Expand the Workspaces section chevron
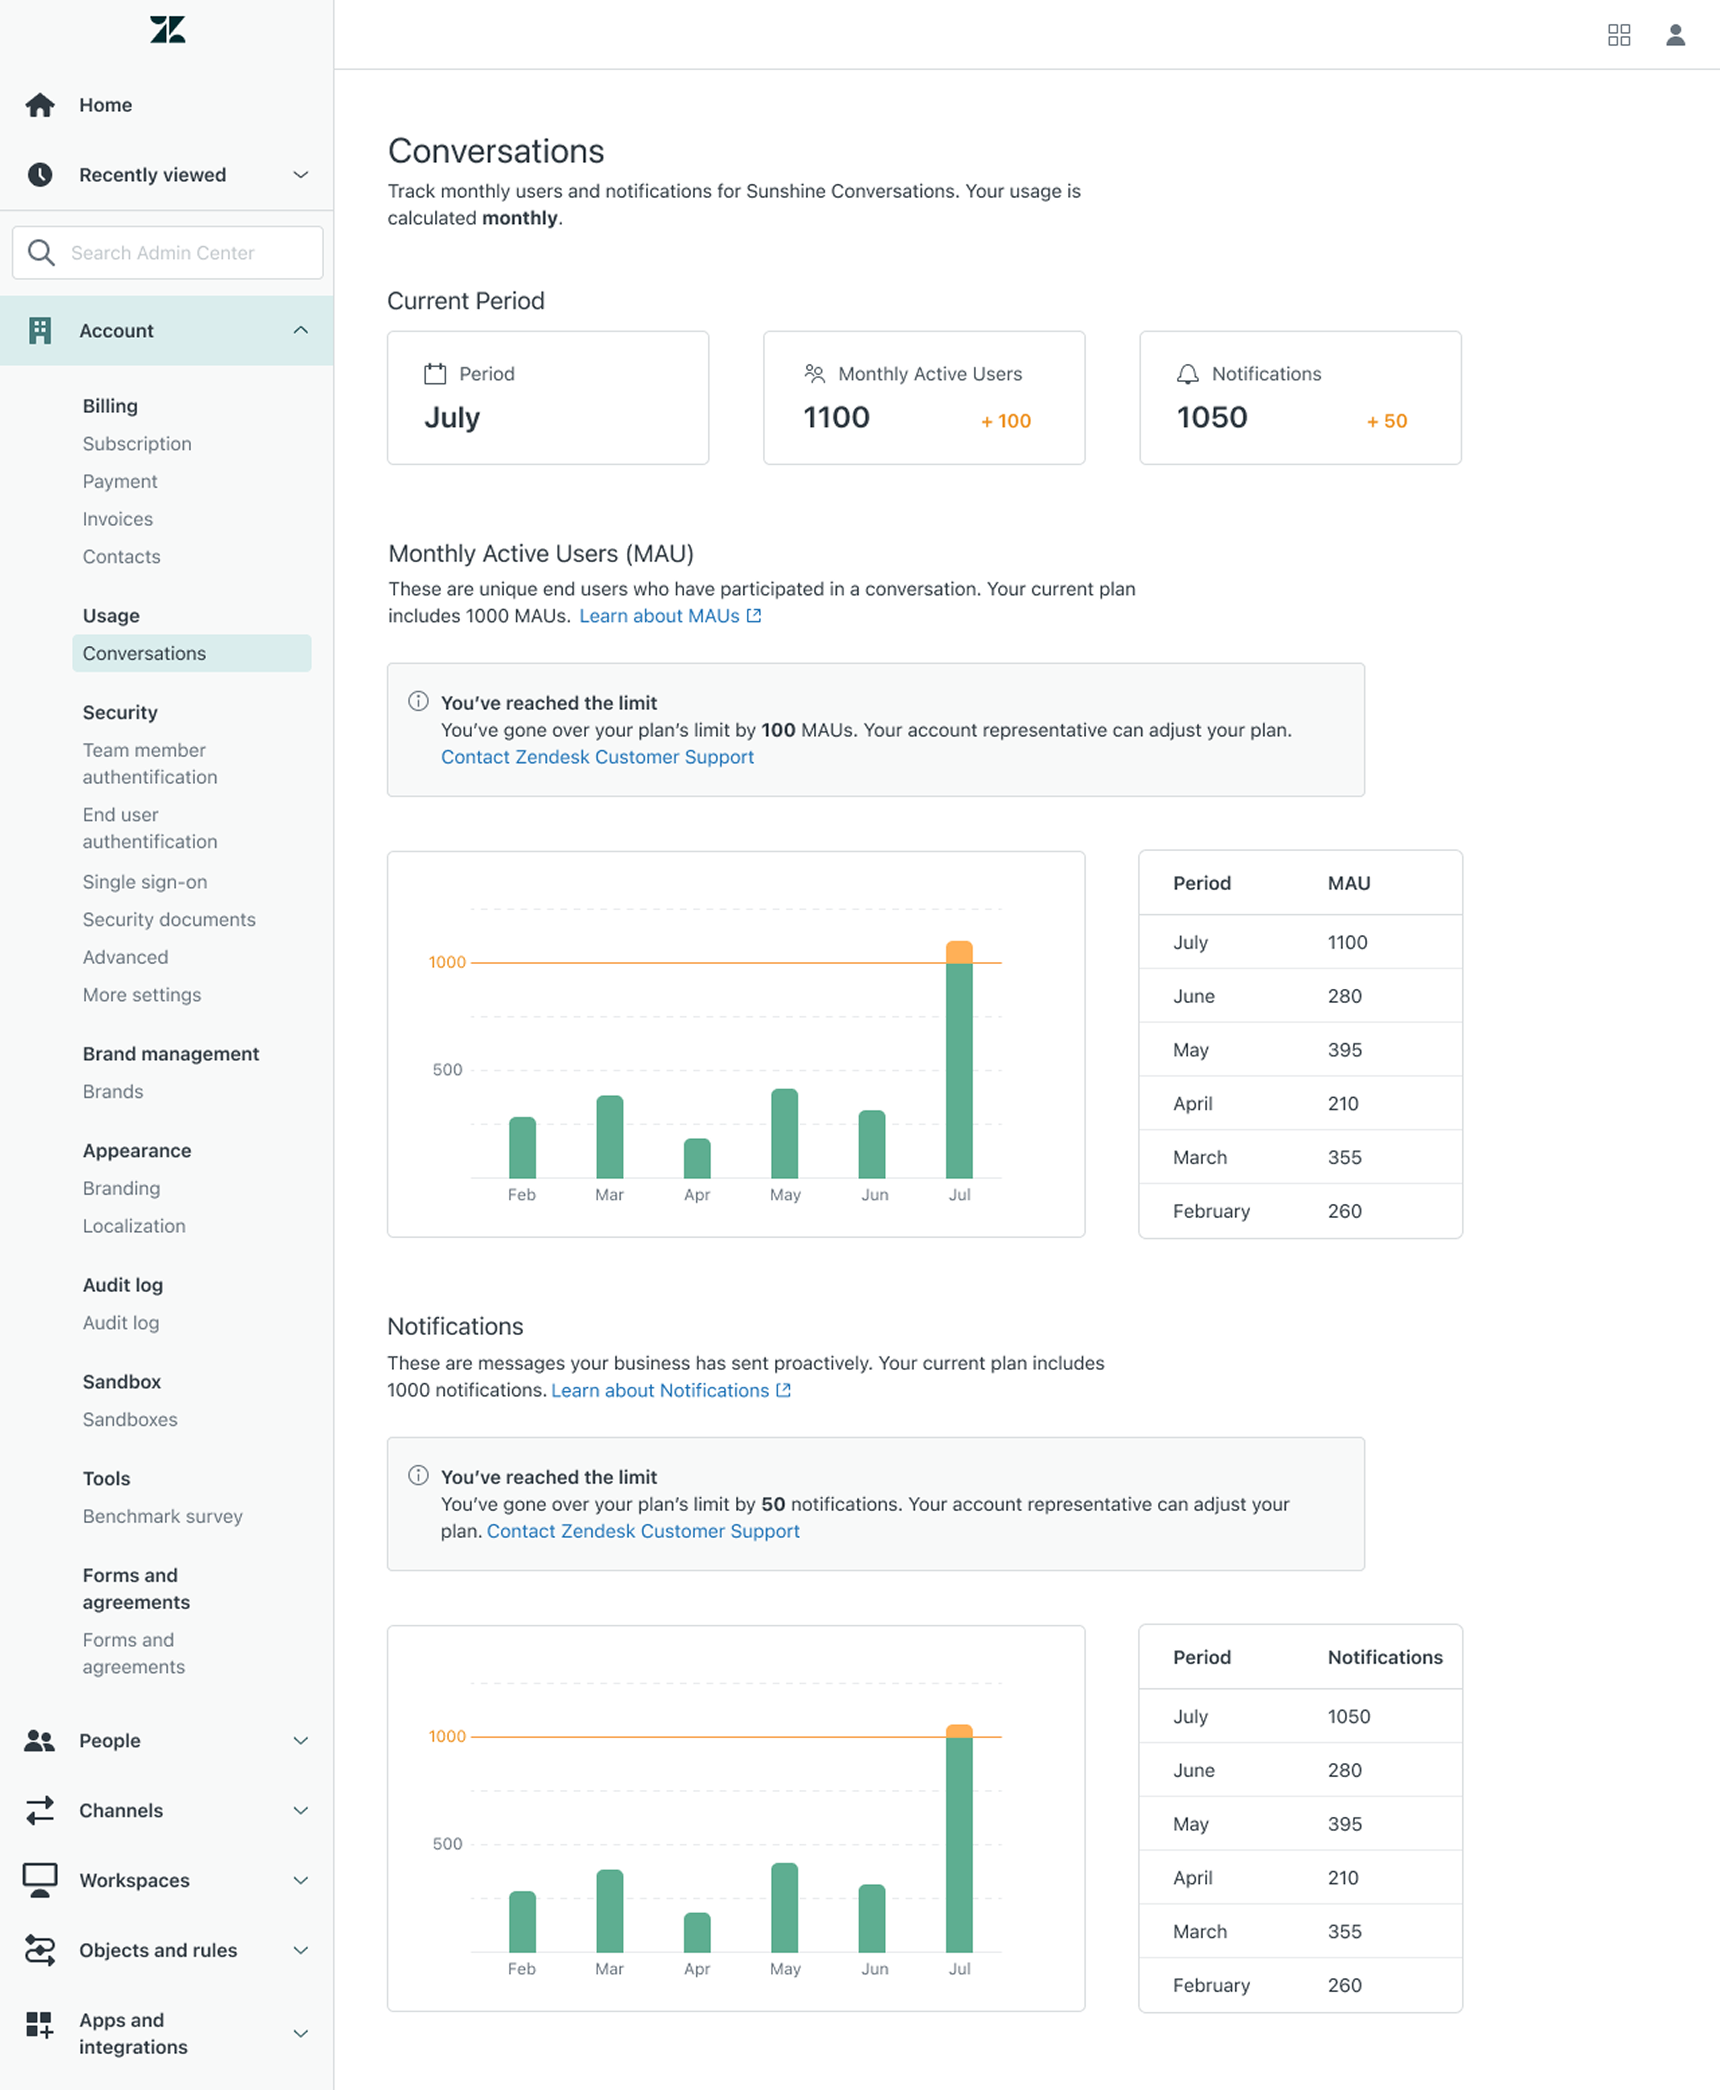Image resolution: width=1720 pixels, height=2090 pixels. pos(300,1881)
